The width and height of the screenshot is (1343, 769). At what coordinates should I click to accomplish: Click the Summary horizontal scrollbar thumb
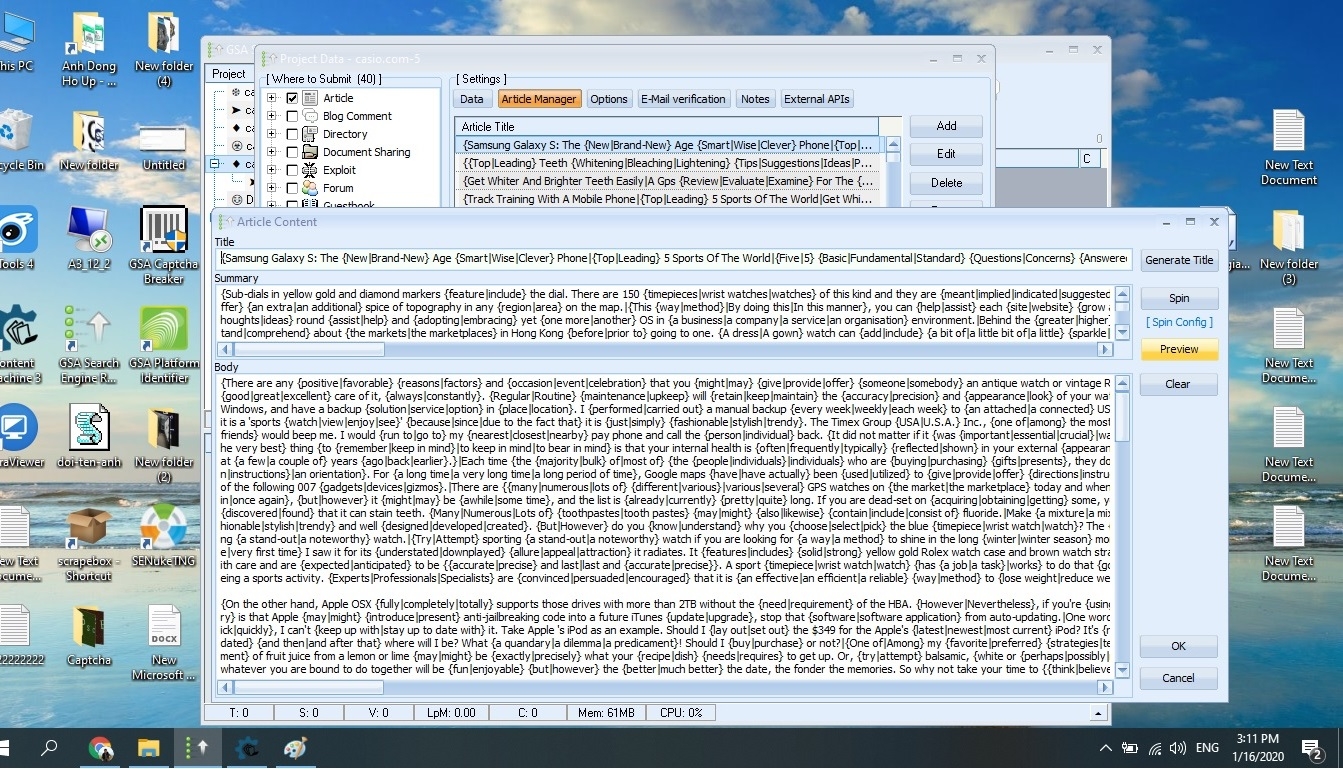tap(309, 350)
